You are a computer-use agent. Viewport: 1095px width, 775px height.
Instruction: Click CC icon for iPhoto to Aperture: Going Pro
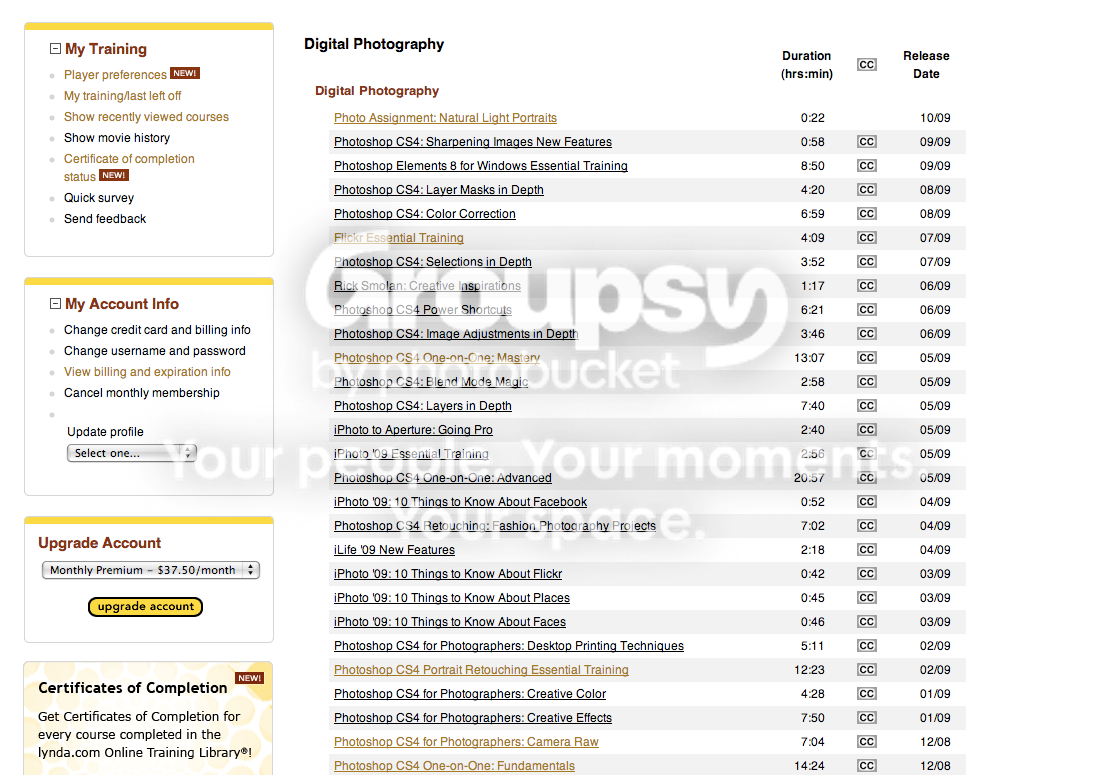point(867,429)
